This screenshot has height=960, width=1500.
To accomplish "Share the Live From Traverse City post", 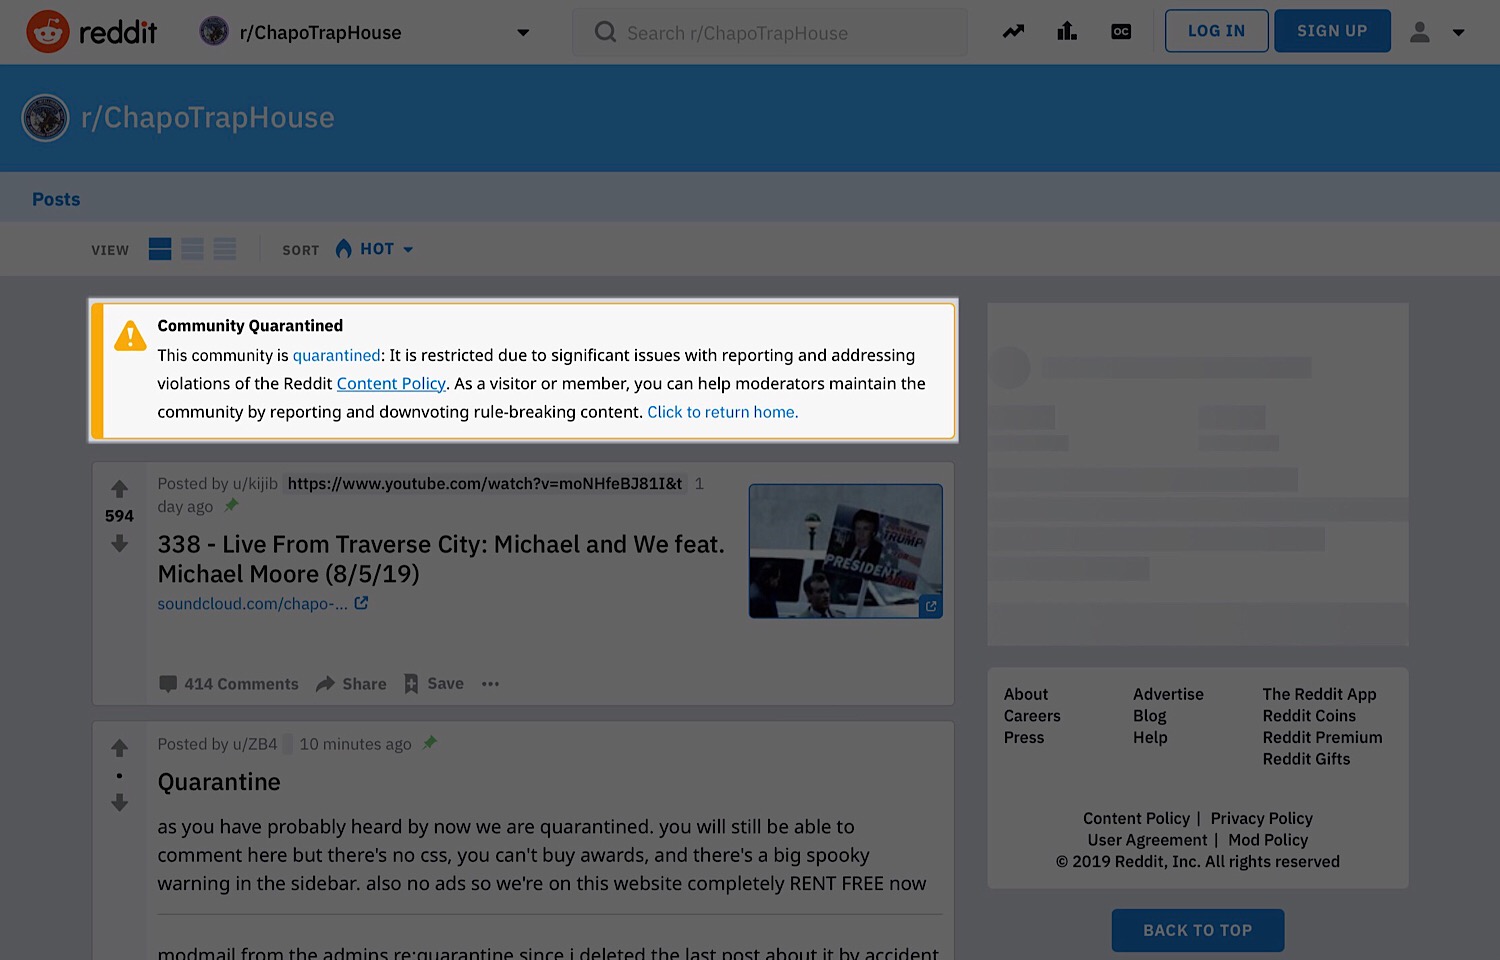I will 351,684.
